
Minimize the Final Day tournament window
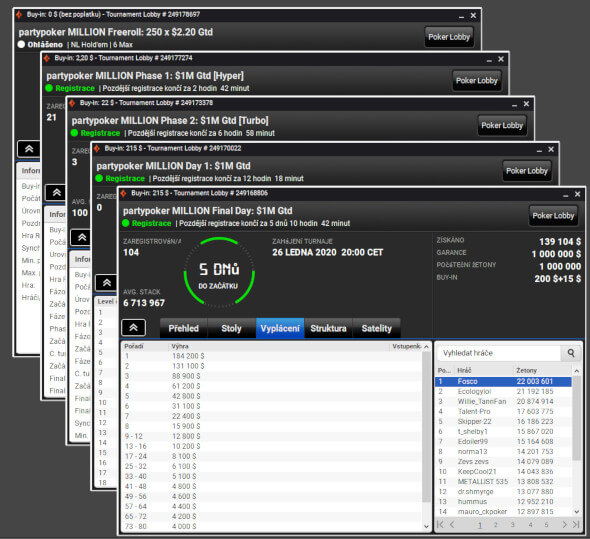pos(566,195)
